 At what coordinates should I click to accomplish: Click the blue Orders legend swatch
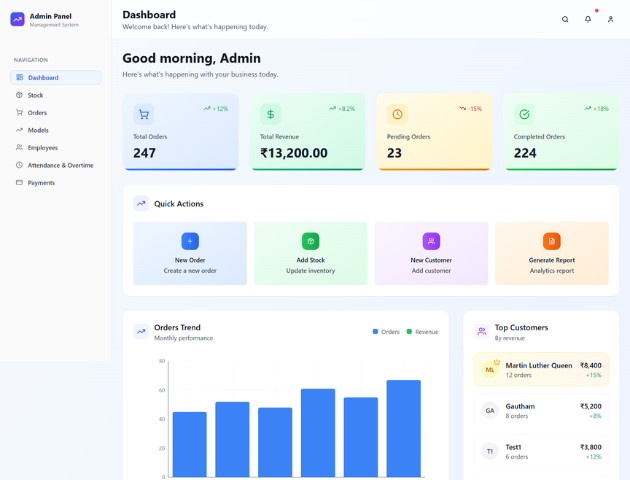(375, 332)
